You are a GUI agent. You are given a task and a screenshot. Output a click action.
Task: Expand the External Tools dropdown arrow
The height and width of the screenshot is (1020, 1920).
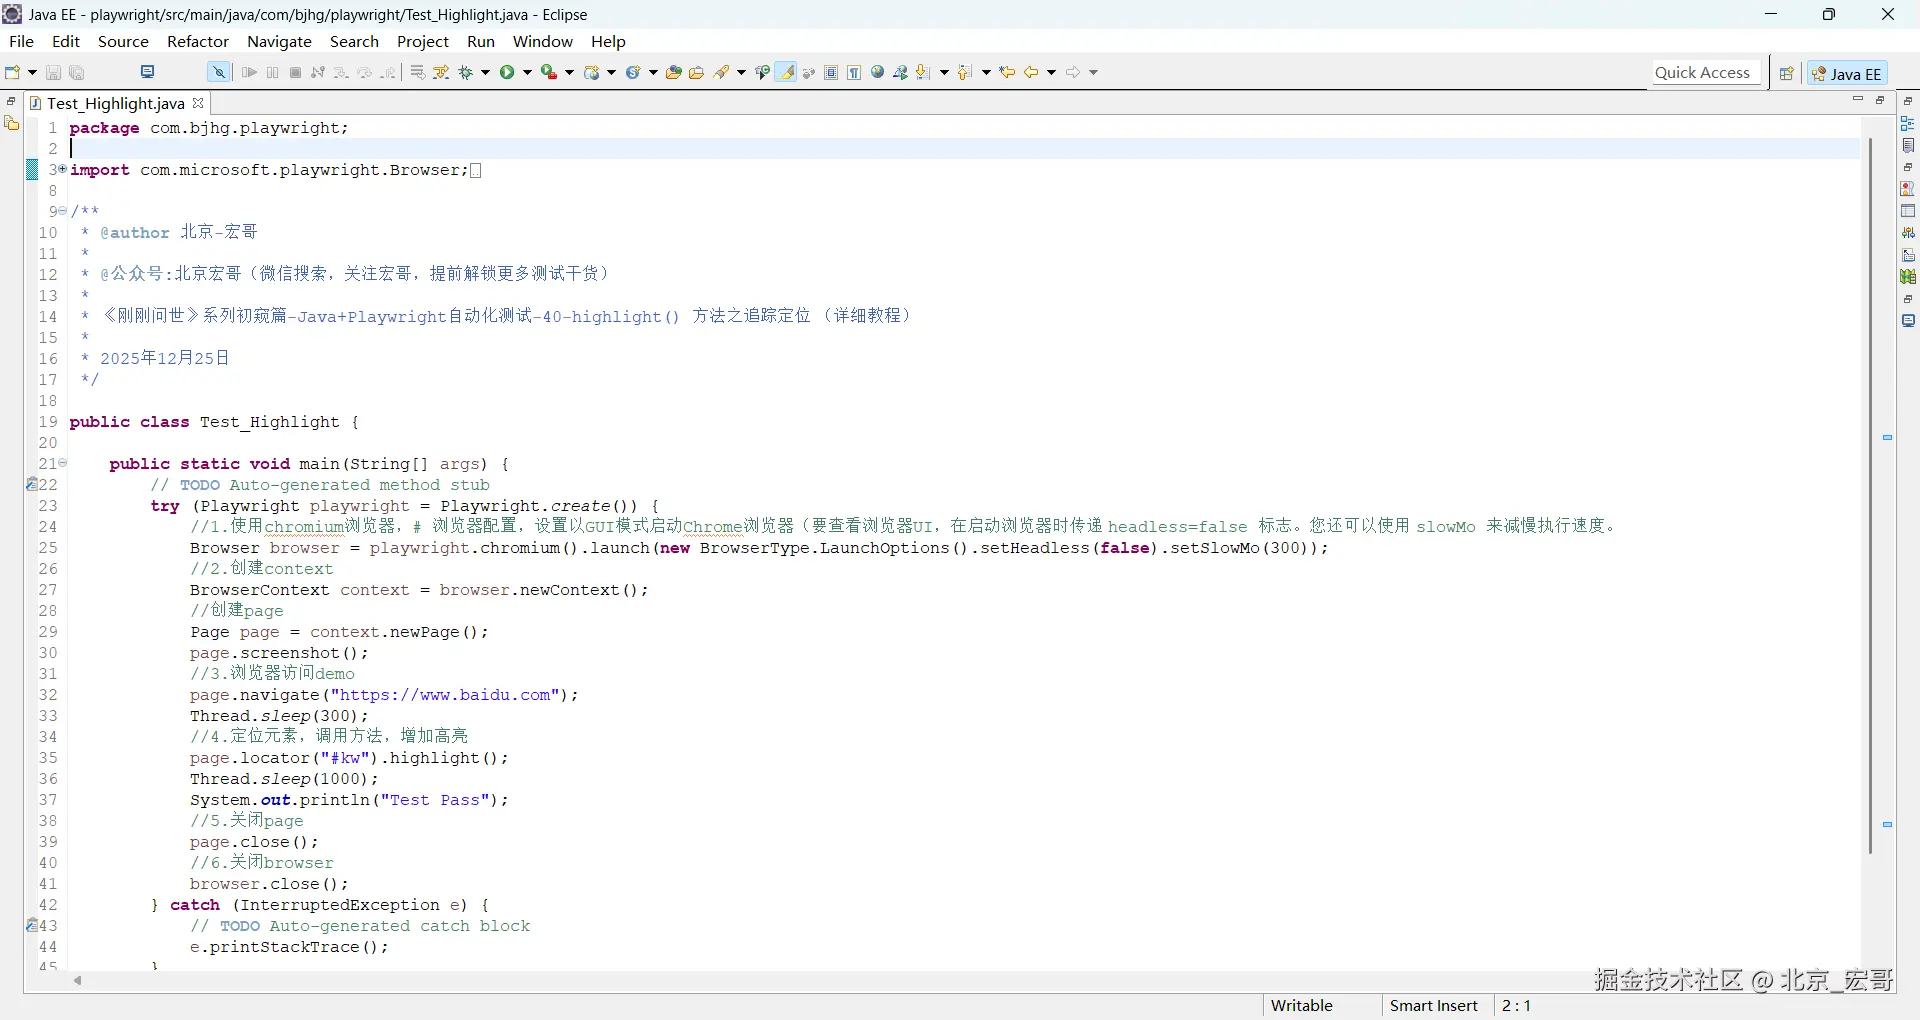click(x=570, y=72)
